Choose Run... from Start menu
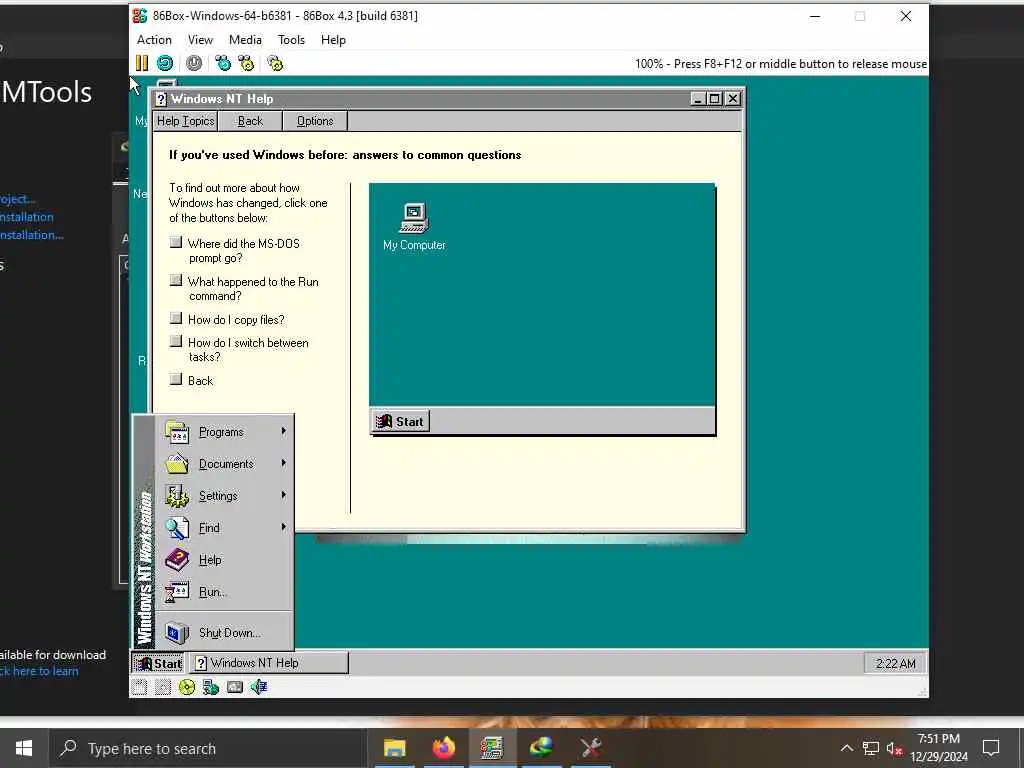This screenshot has height=768, width=1024. click(x=224, y=592)
